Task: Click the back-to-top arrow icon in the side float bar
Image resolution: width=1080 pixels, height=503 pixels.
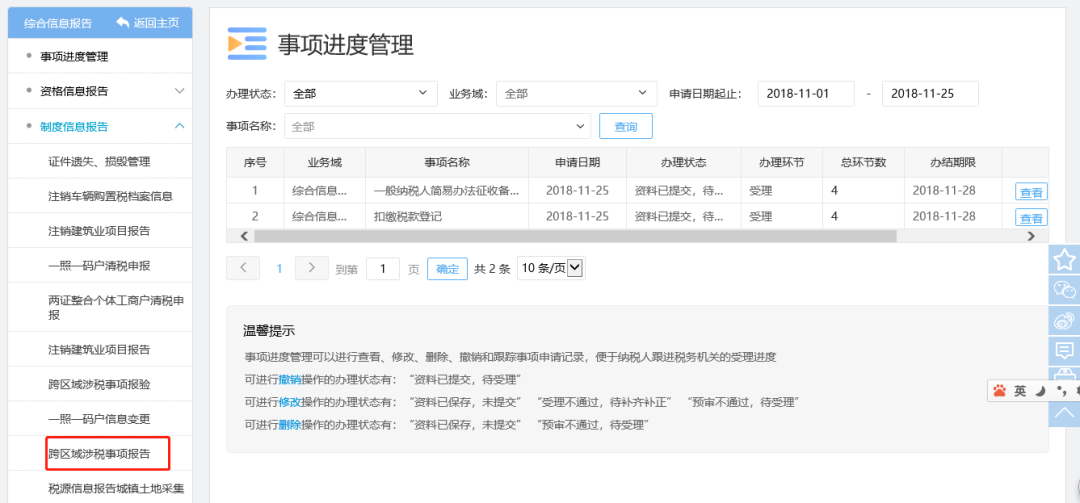Action: coord(1065,413)
